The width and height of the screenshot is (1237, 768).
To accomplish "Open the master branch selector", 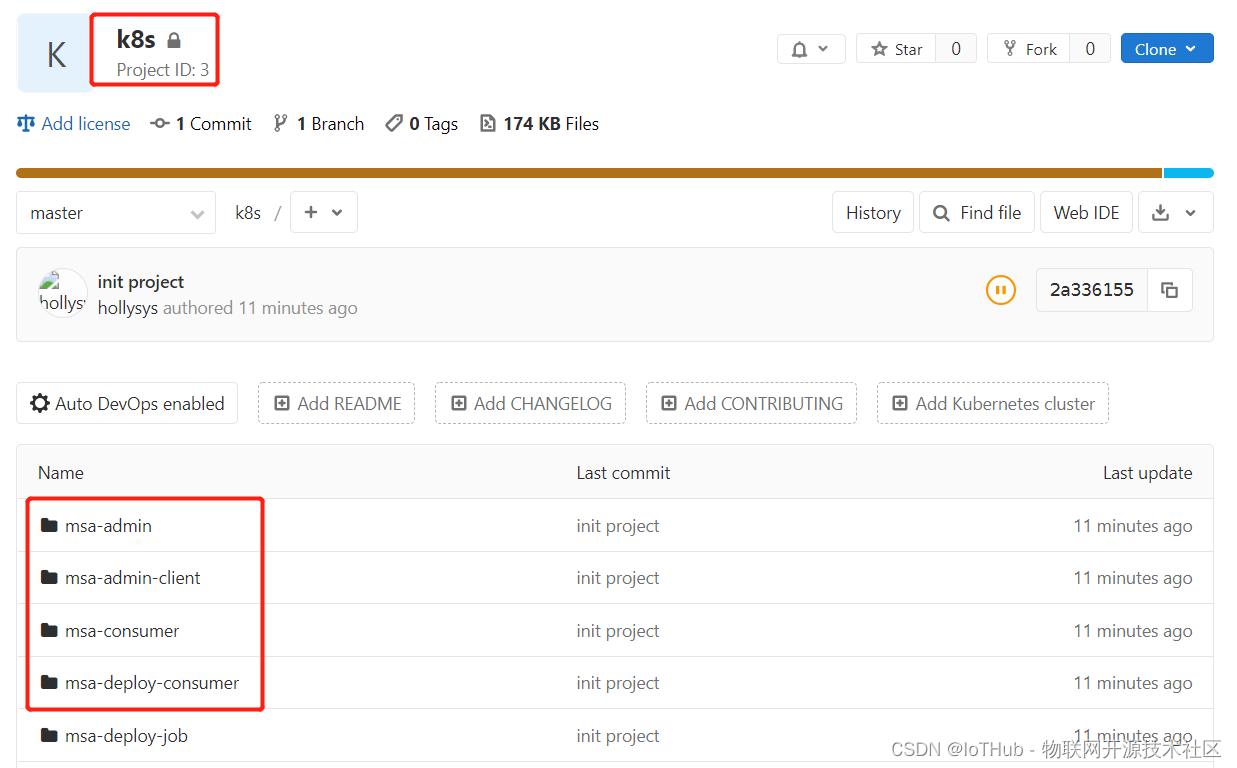I will coord(116,213).
